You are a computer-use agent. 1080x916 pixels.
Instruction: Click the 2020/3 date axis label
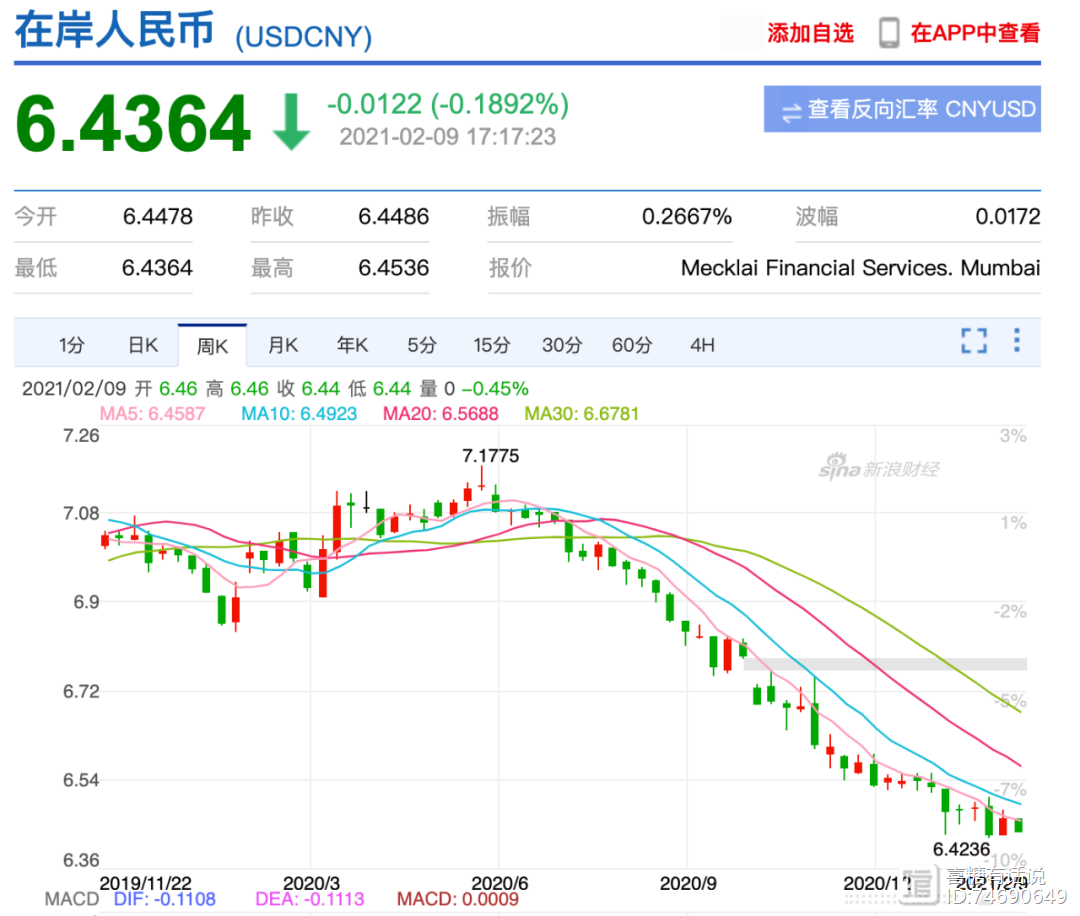coord(311,883)
